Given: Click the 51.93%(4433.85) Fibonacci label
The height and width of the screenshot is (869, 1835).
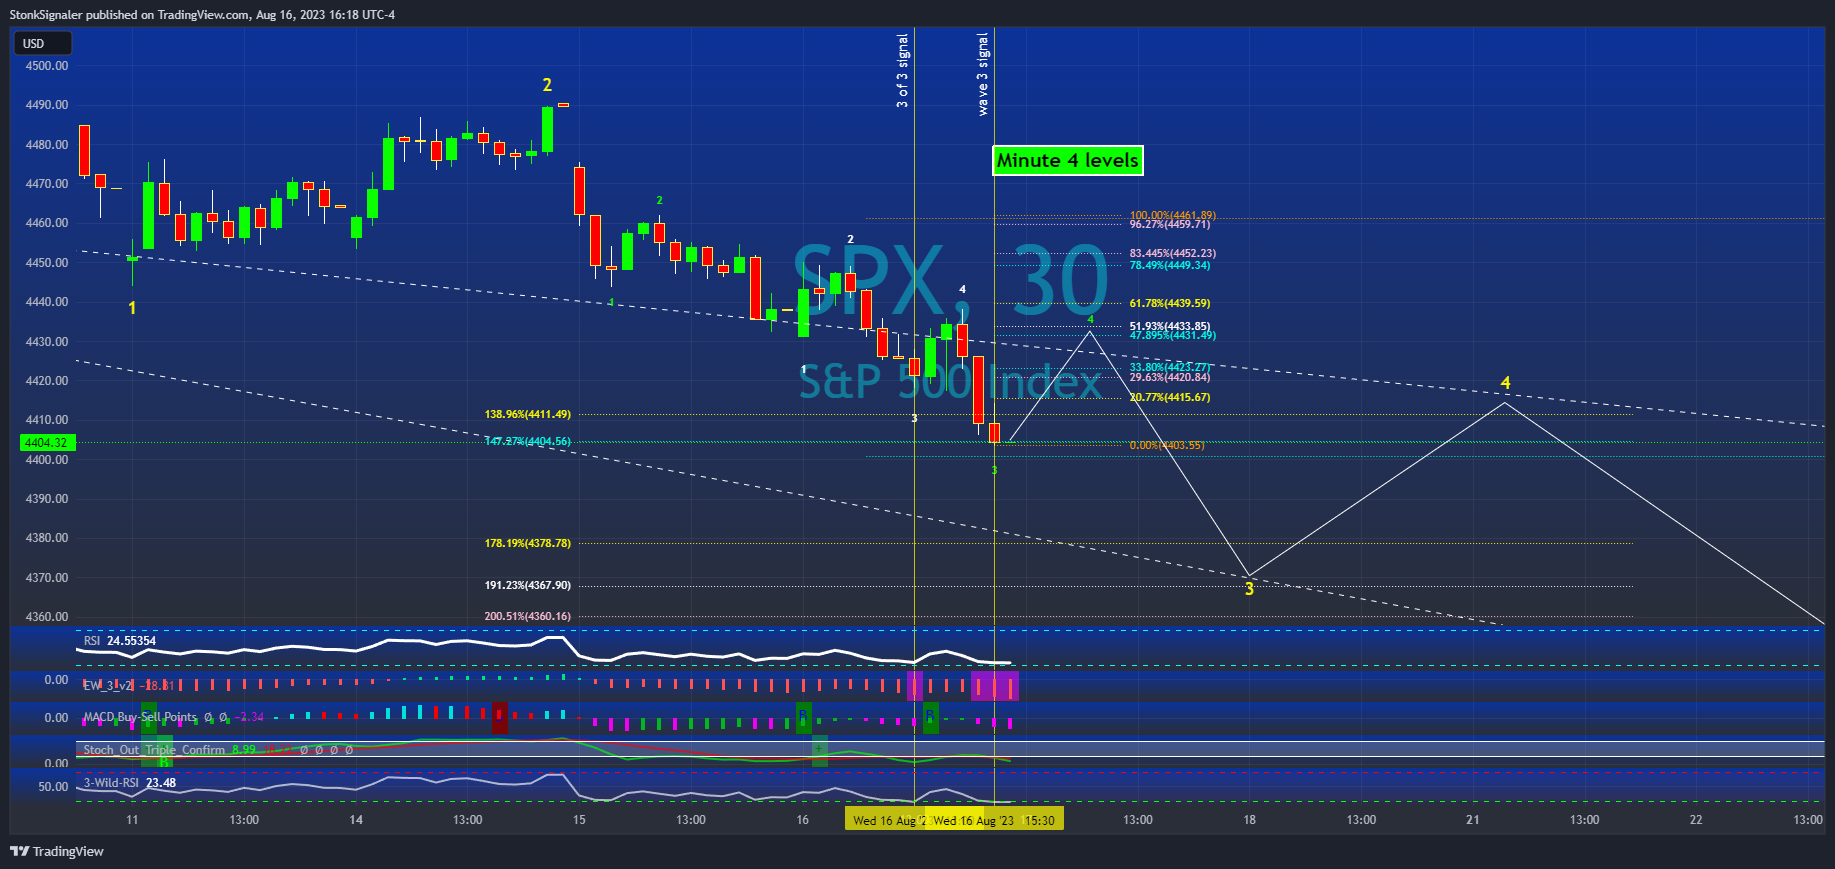Looking at the screenshot, I should pyautogui.click(x=1170, y=326).
